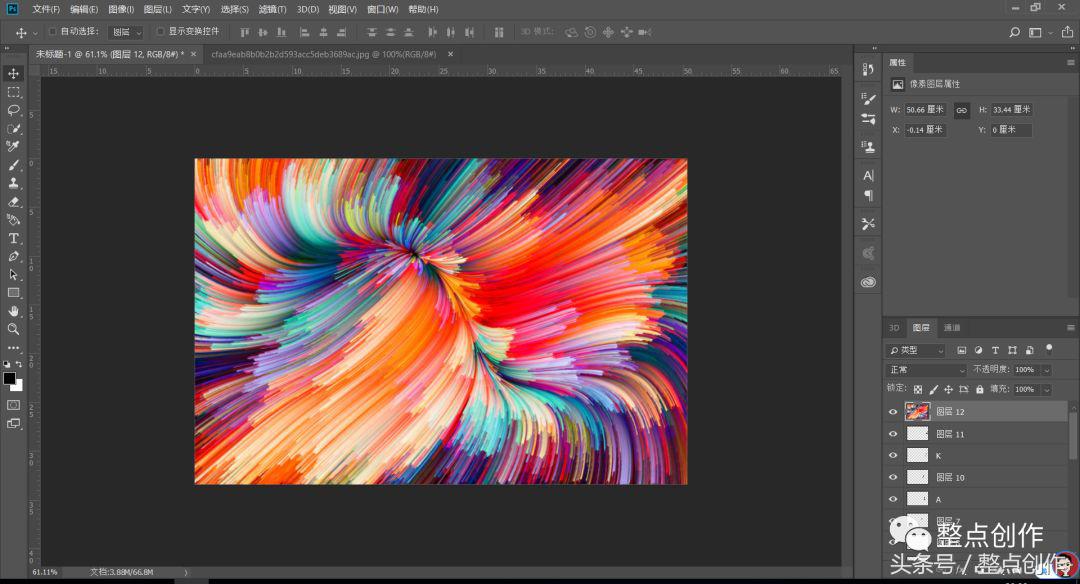The width and height of the screenshot is (1080, 584).
Task: Expand the 不透明度 opacity dropdown arrow
Action: point(1046,370)
